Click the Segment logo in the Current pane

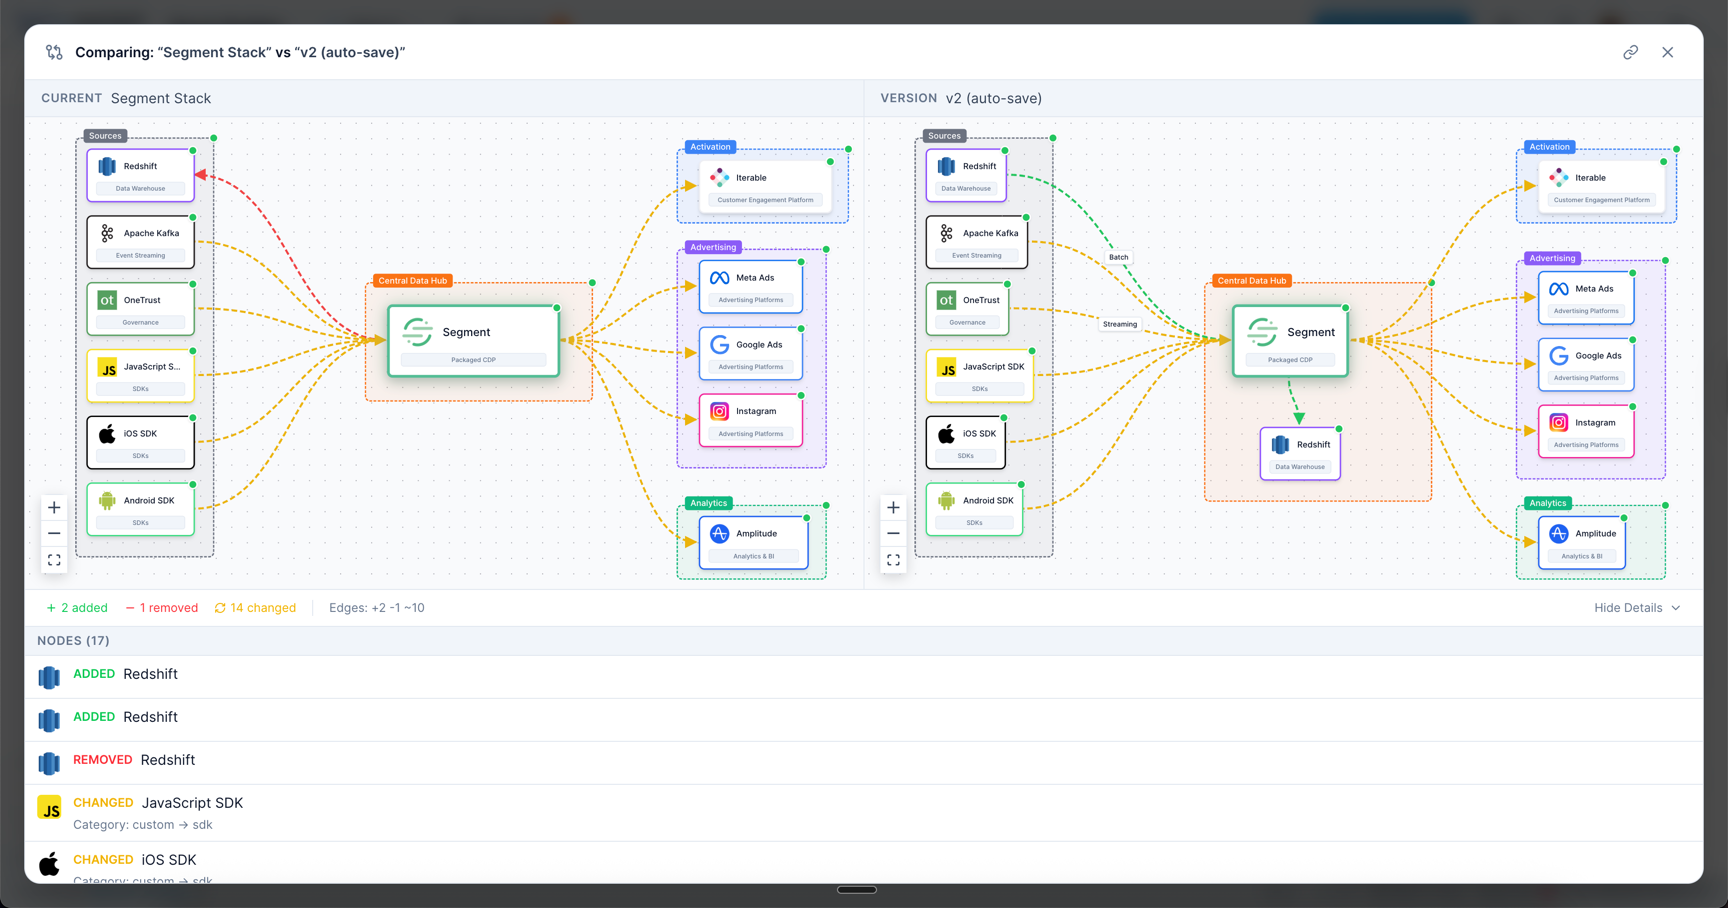[418, 331]
